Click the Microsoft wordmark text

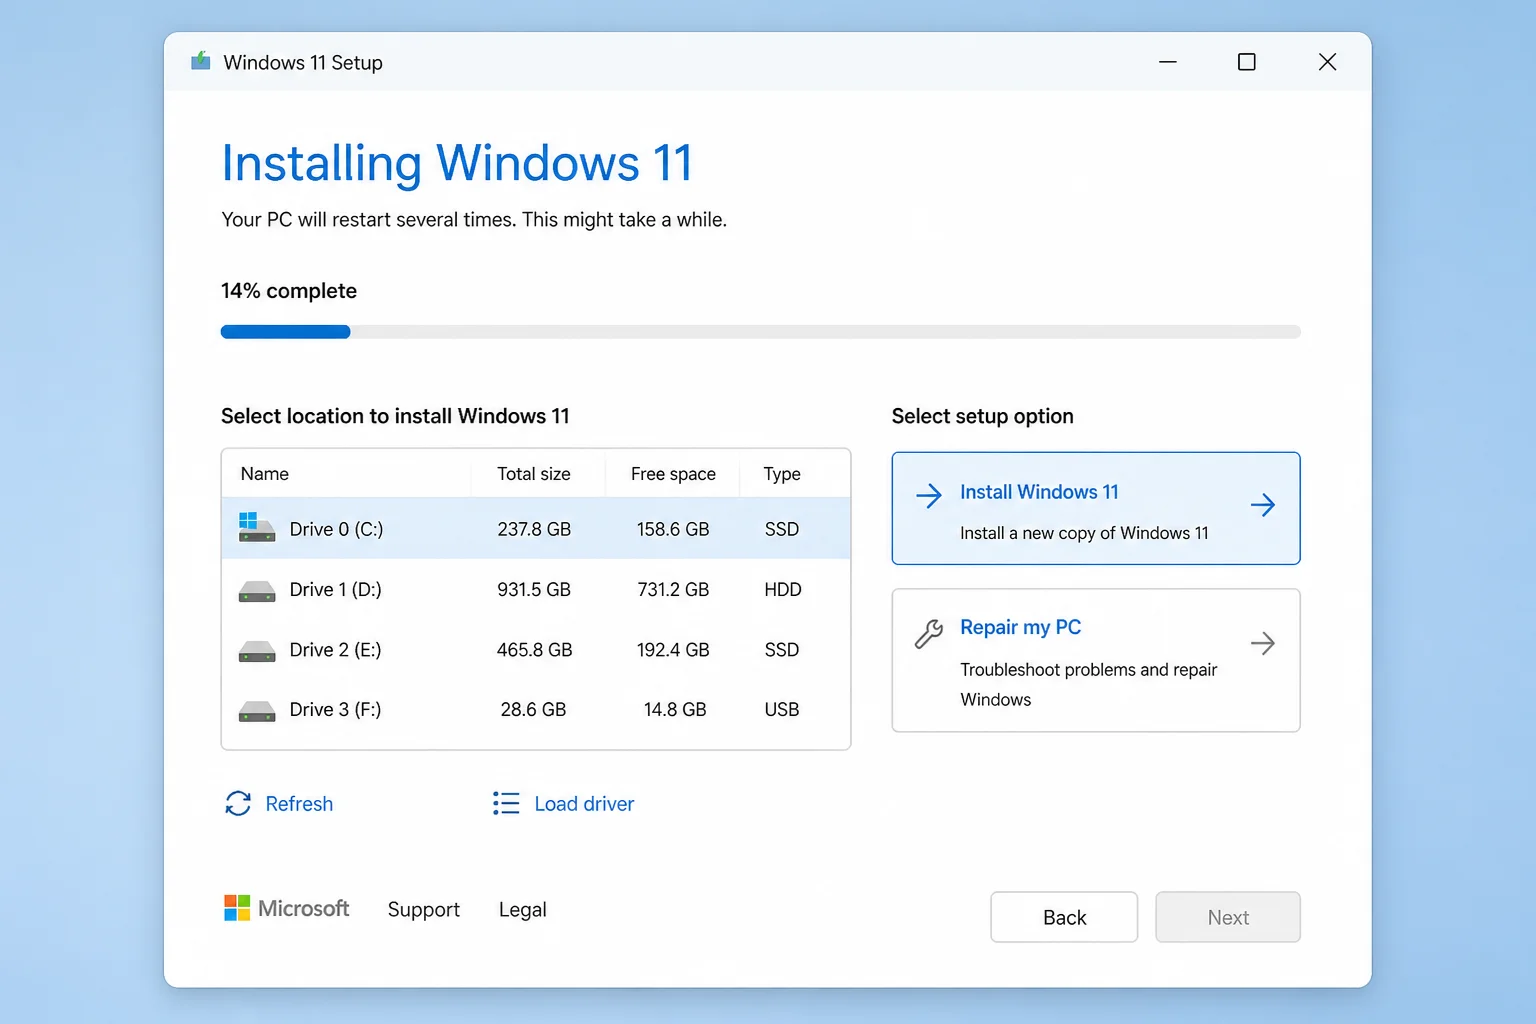[304, 908]
